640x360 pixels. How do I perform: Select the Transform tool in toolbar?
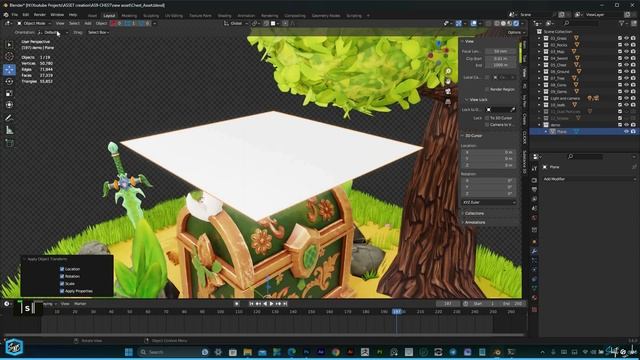9,105
